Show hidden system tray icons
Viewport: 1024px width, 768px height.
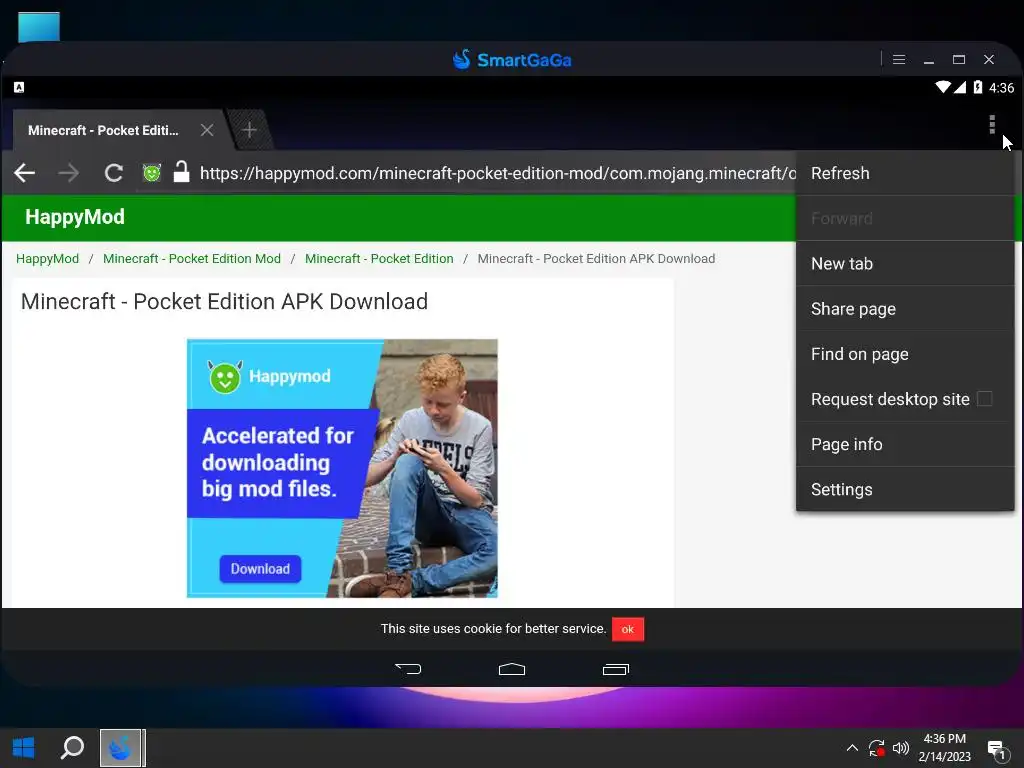pos(852,748)
